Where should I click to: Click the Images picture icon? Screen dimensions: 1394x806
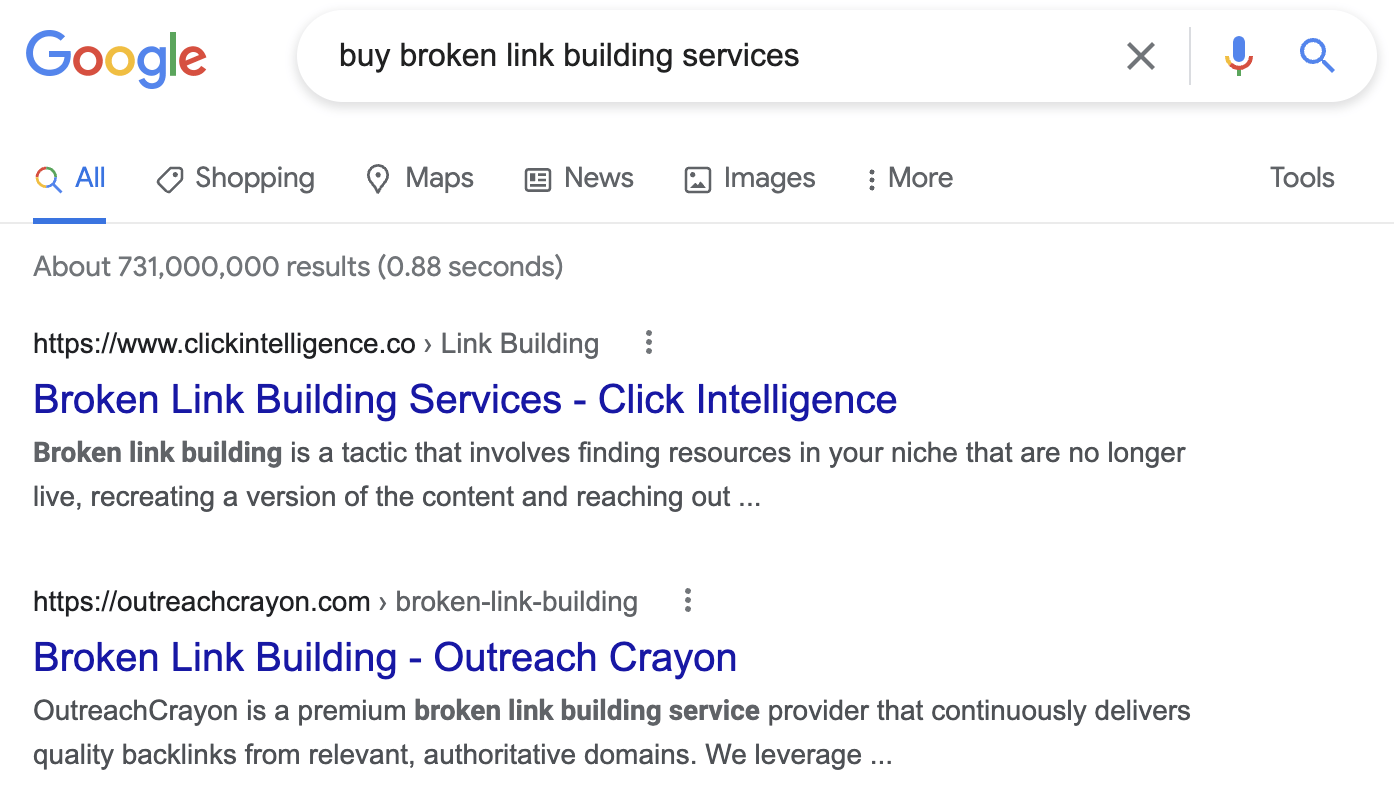[x=697, y=178]
